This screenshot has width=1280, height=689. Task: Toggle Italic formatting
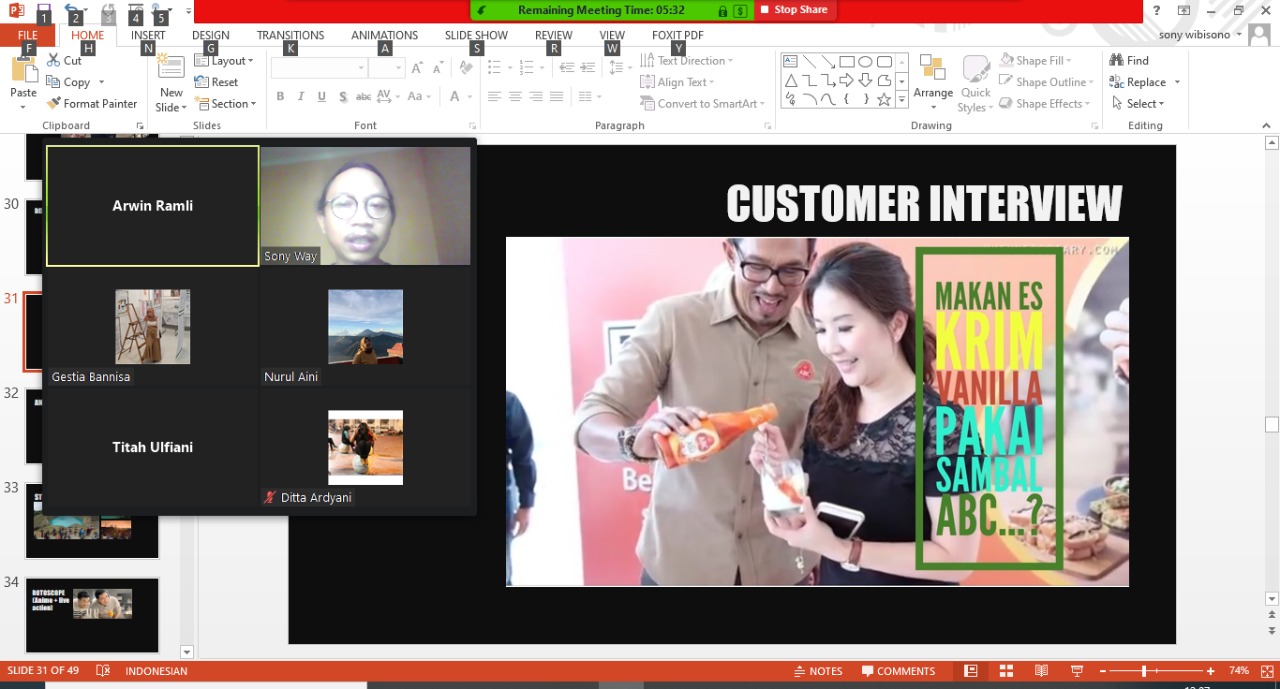point(301,97)
